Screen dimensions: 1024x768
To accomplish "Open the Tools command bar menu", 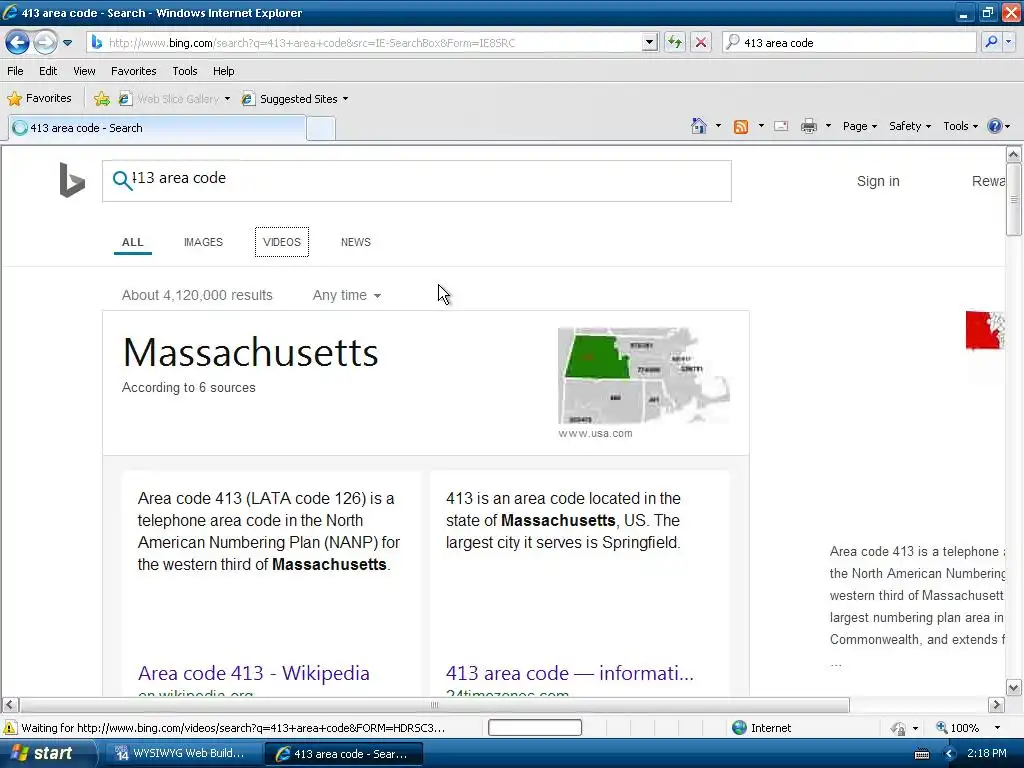I will [960, 126].
